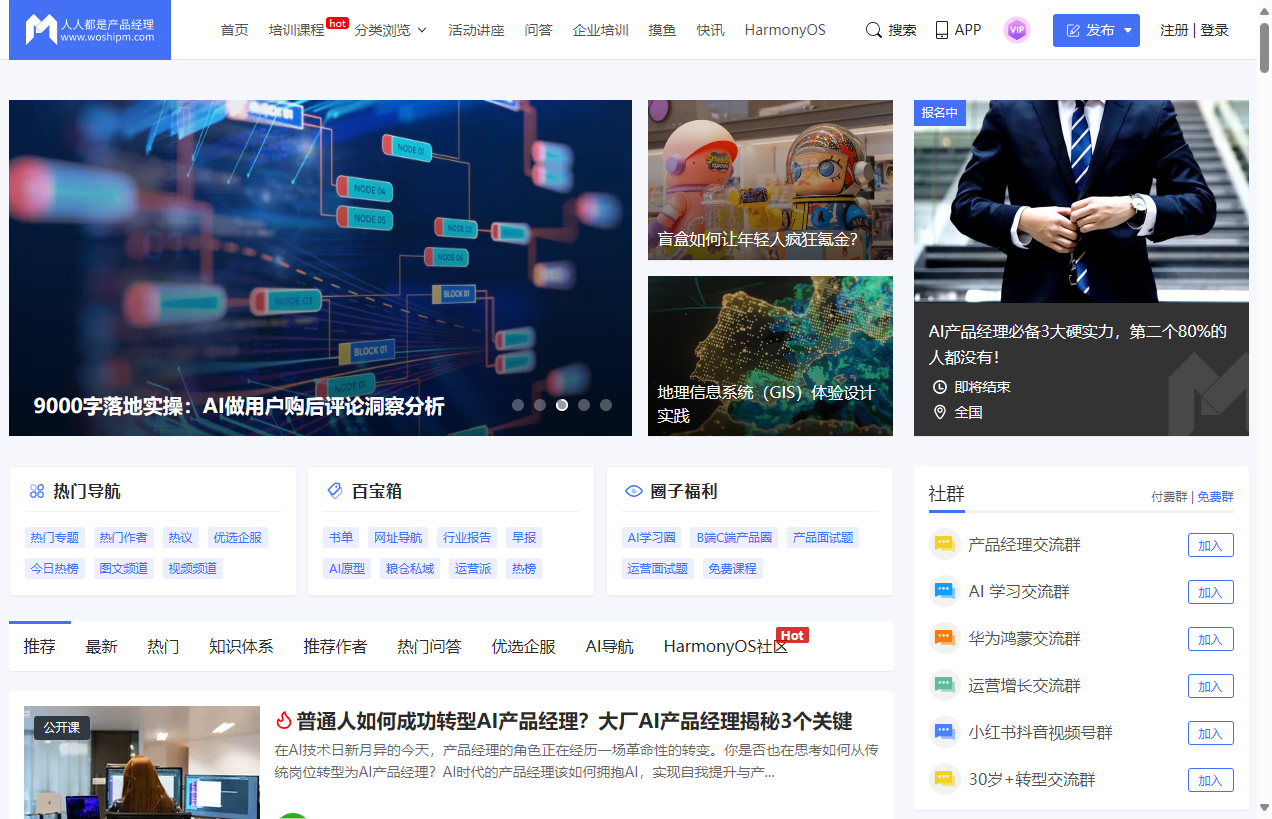Click the 百宝箱 bookmark icon
The height and width of the screenshot is (819, 1272).
(334, 491)
